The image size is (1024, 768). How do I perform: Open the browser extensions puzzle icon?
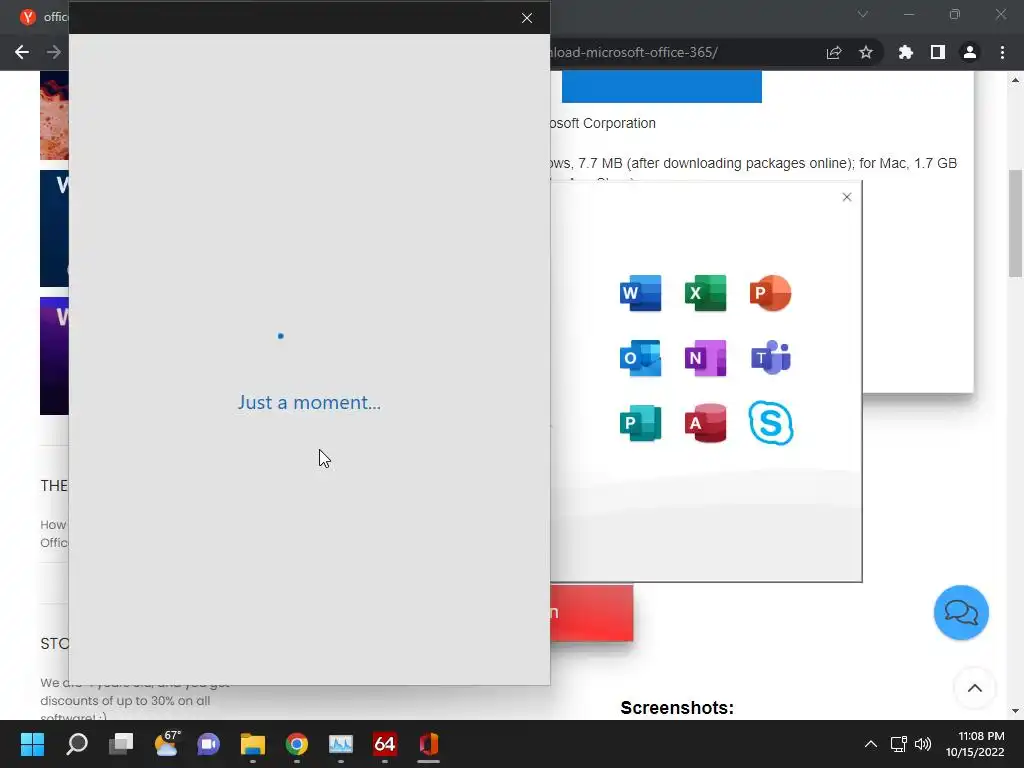point(906,52)
